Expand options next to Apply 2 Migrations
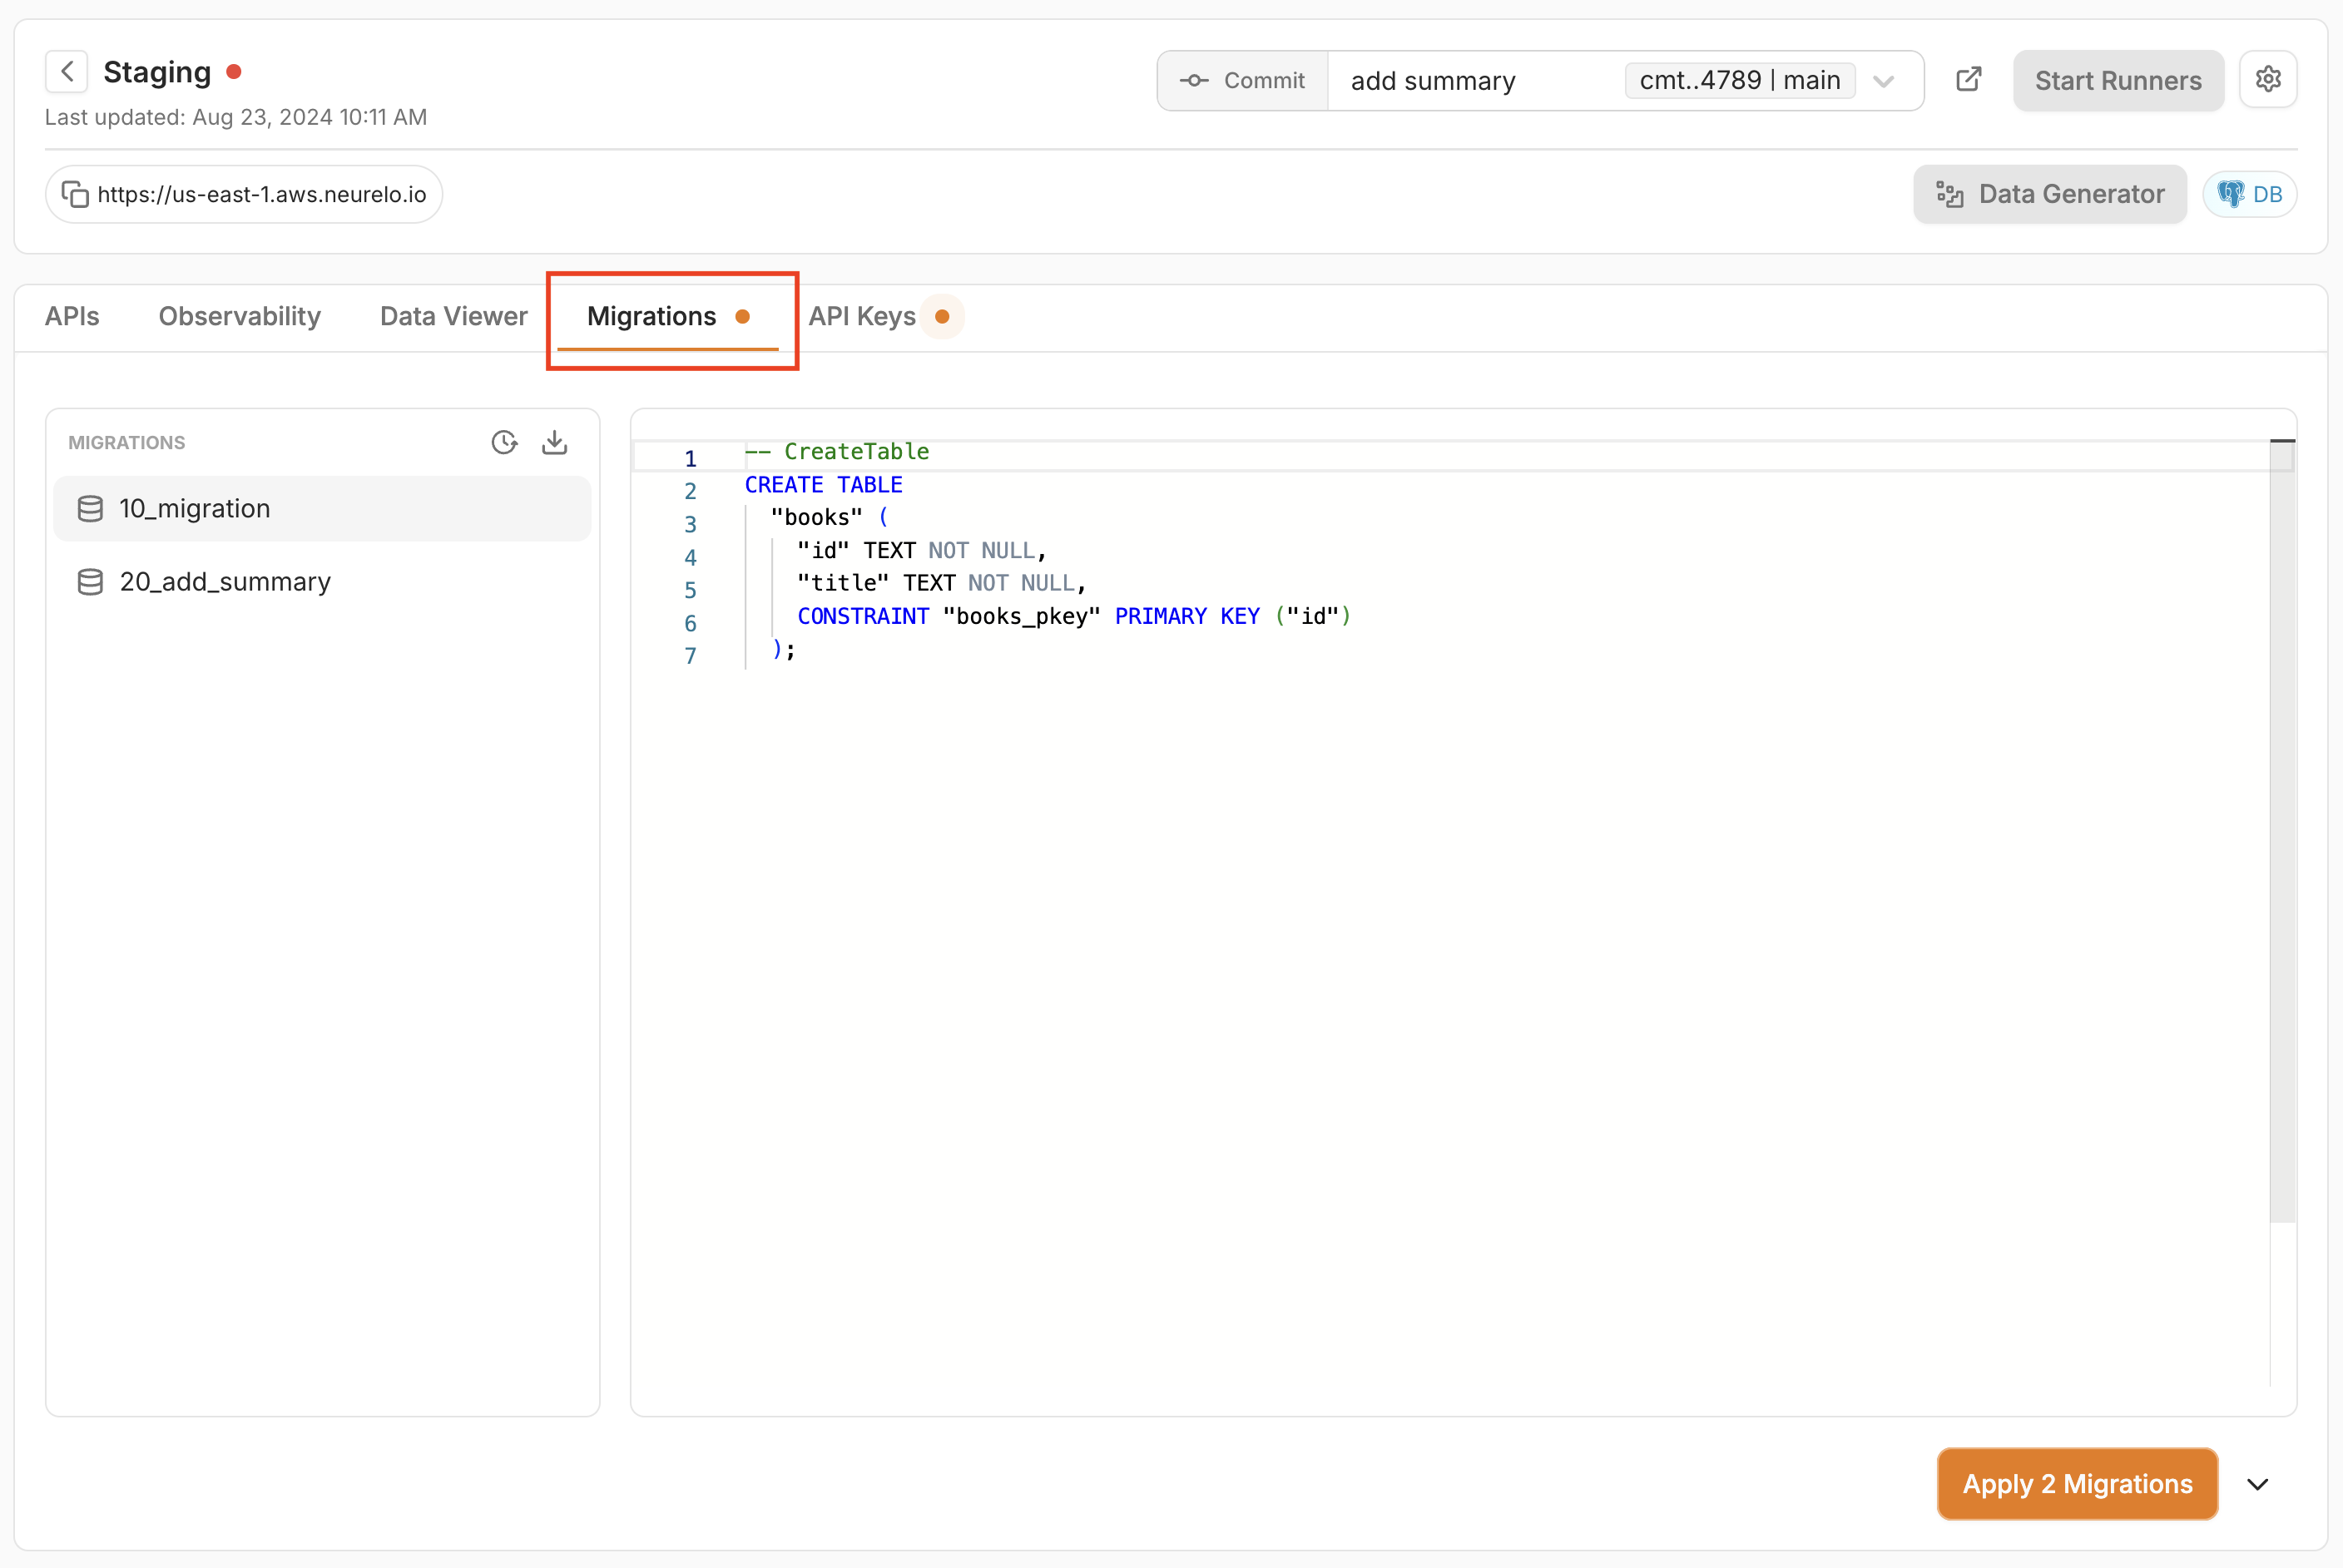 [2257, 1484]
